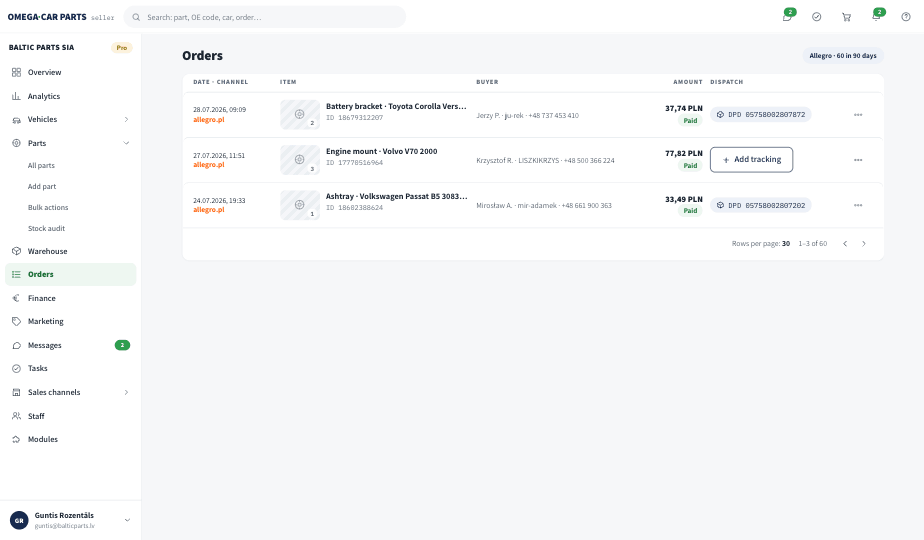The height and width of the screenshot is (540, 924).
Task: Open the notifications bell icon
Action: (x=876, y=17)
